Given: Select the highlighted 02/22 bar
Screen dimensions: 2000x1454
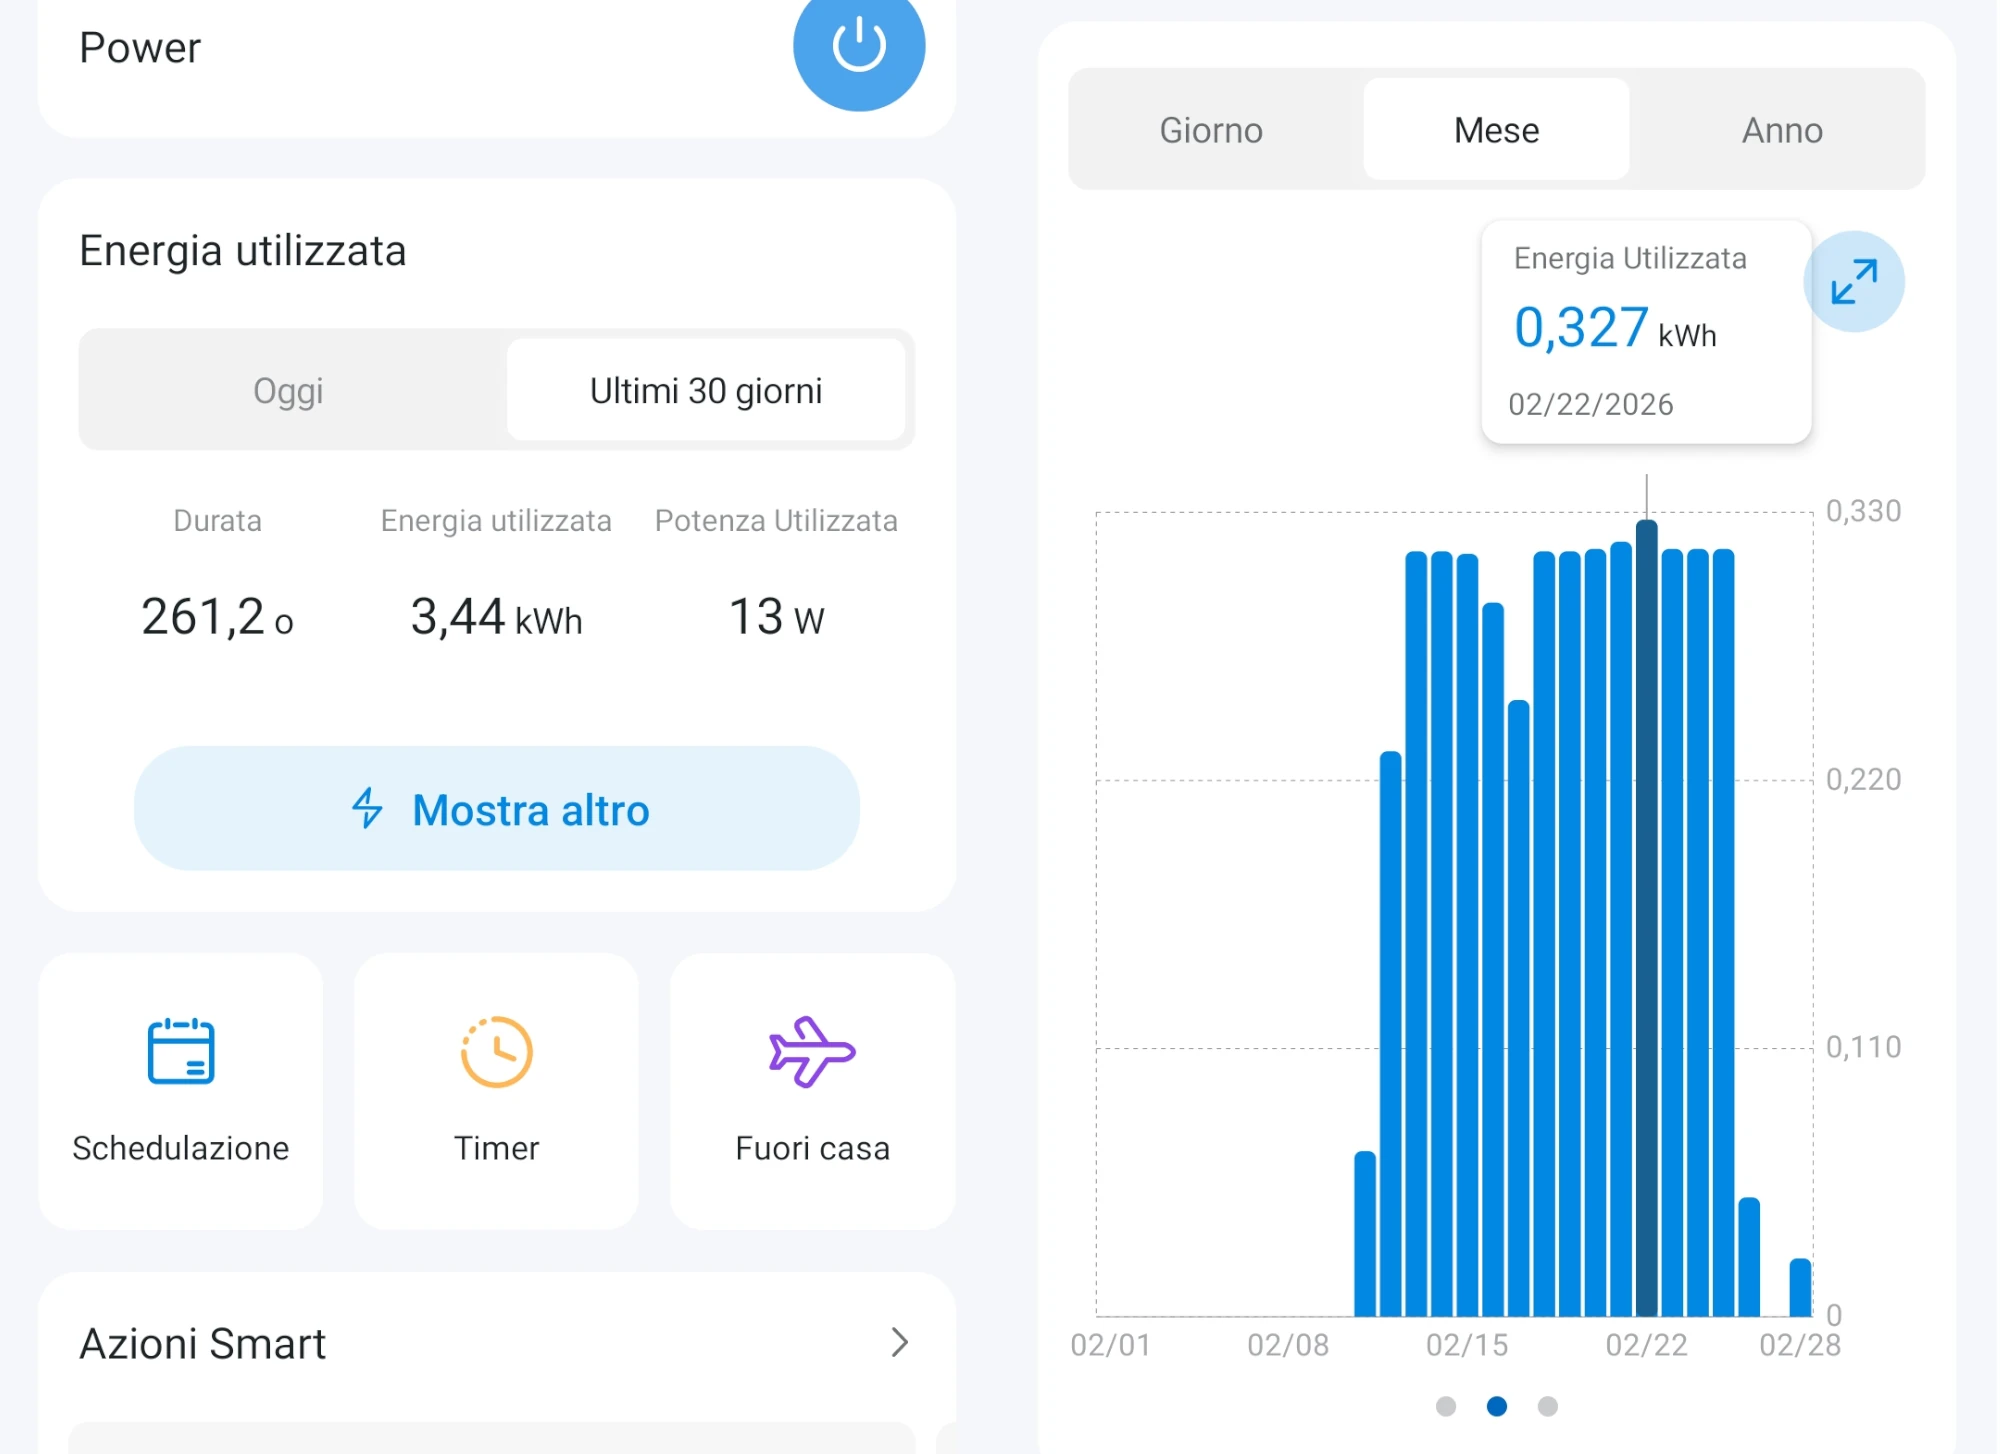Looking at the screenshot, I should pyautogui.click(x=1646, y=920).
